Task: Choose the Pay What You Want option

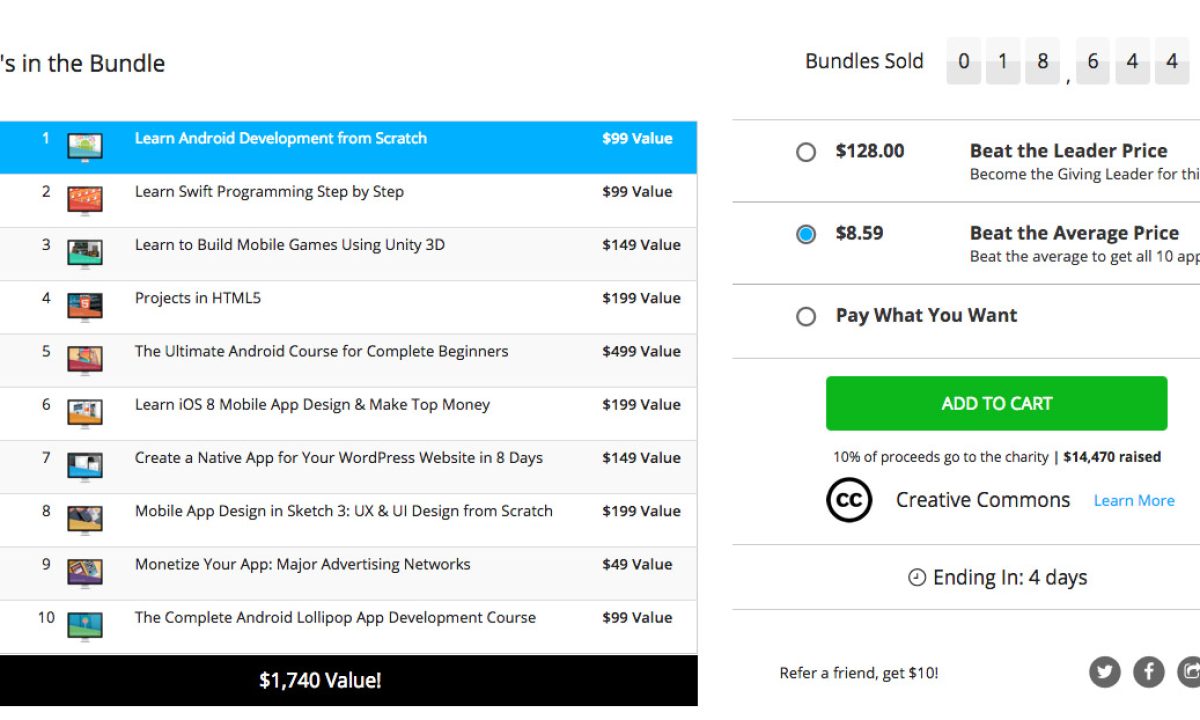Action: coord(806,316)
